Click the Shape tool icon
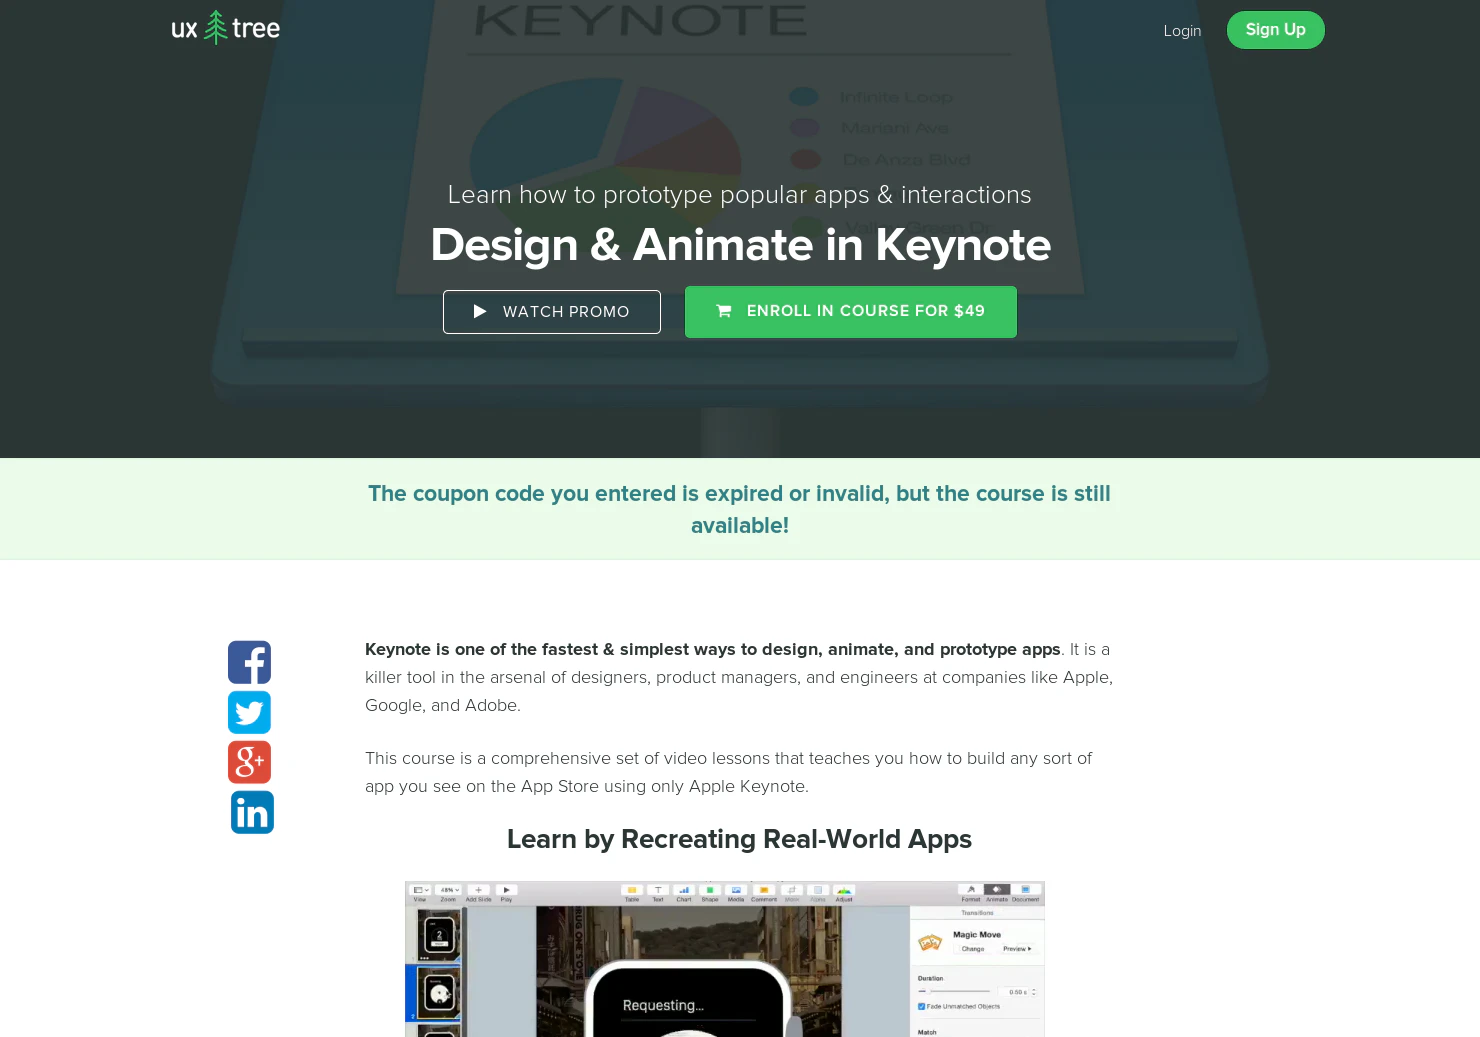The image size is (1480, 1037). pos(710,889)
